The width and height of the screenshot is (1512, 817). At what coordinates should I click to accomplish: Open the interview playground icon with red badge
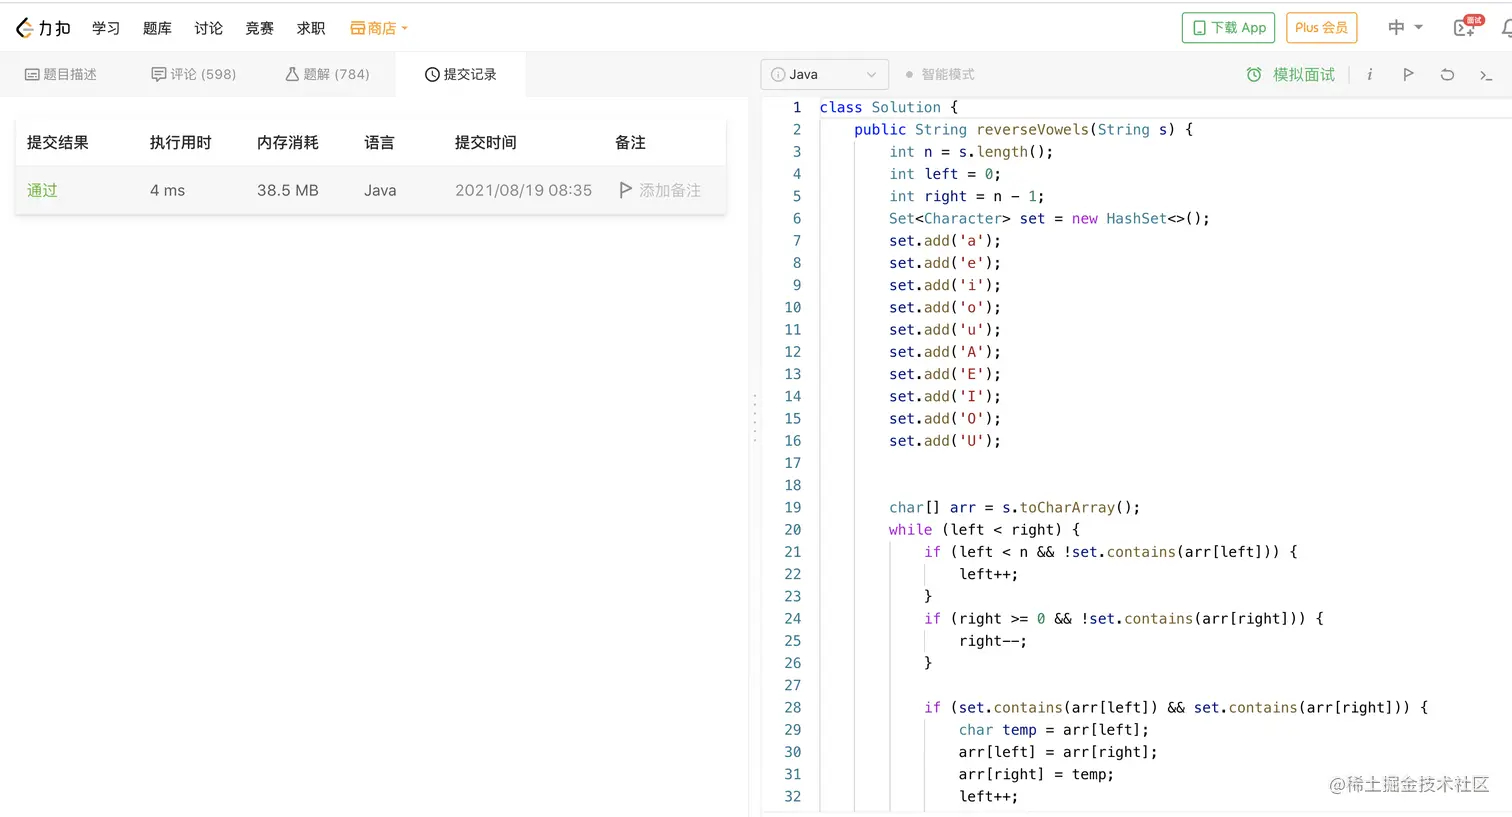pos(1465,28)
